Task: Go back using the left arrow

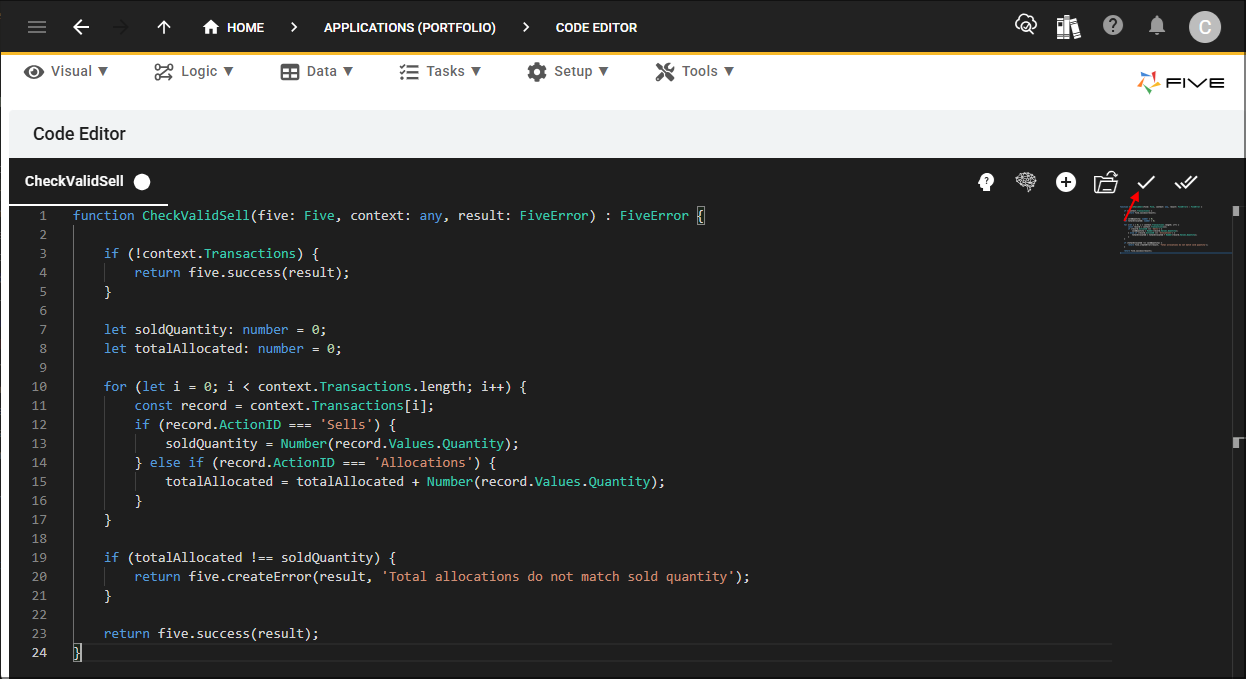Action: 81,27
